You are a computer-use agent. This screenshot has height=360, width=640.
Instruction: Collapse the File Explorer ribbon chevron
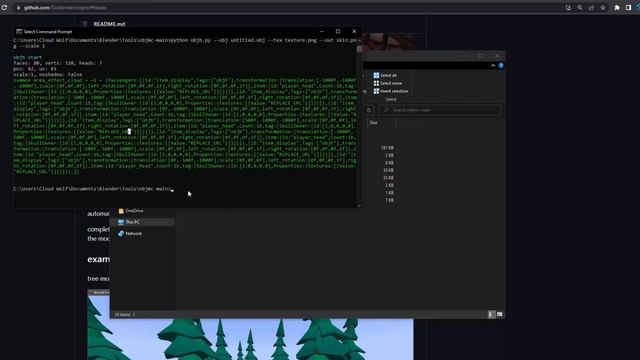click(x=493, y=66)
